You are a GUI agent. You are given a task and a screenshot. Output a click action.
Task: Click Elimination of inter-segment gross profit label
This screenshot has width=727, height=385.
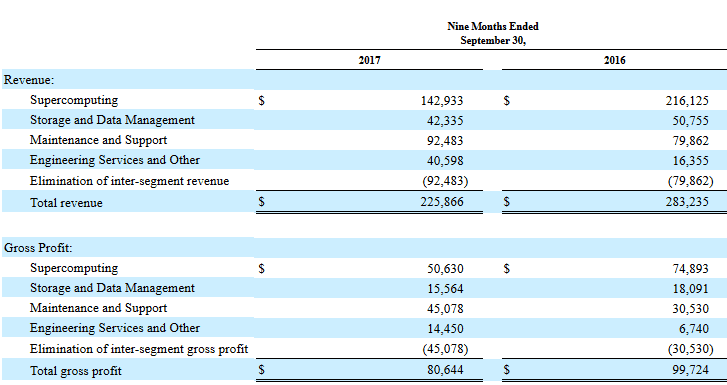coord(139,349)
